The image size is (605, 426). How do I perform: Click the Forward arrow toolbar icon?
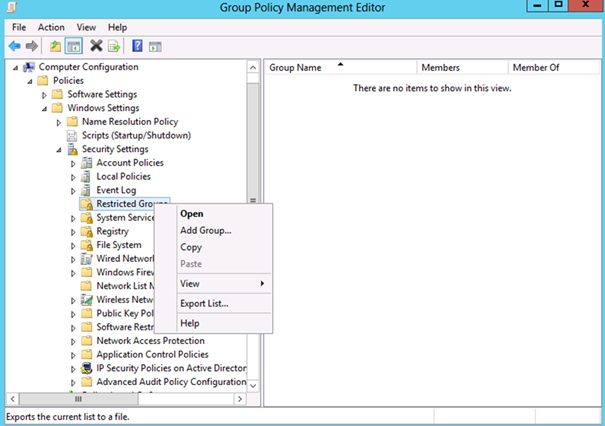point(32,46)
